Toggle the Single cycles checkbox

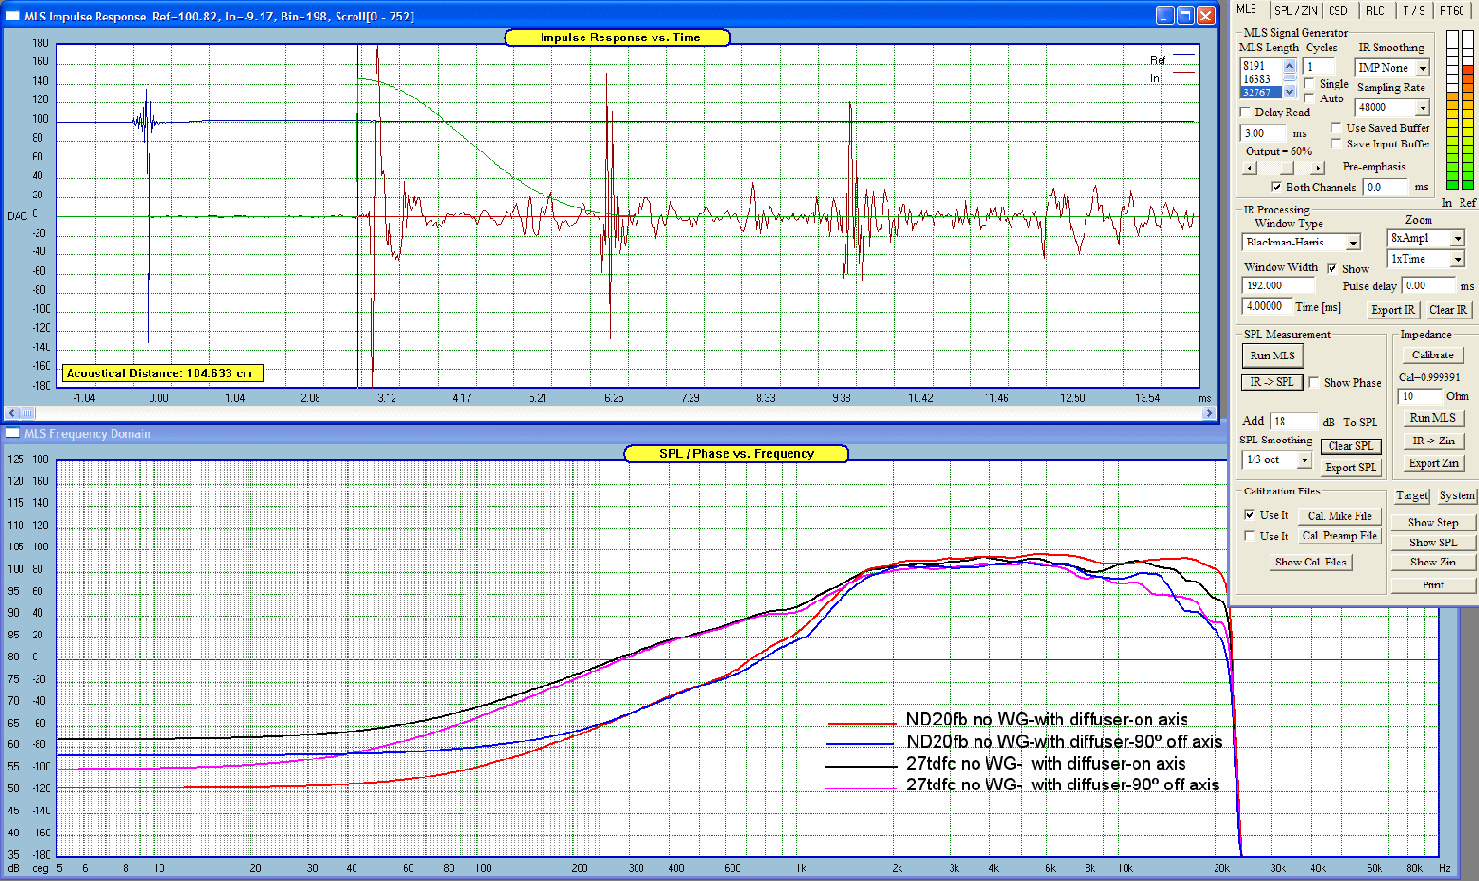(1309, 83)
